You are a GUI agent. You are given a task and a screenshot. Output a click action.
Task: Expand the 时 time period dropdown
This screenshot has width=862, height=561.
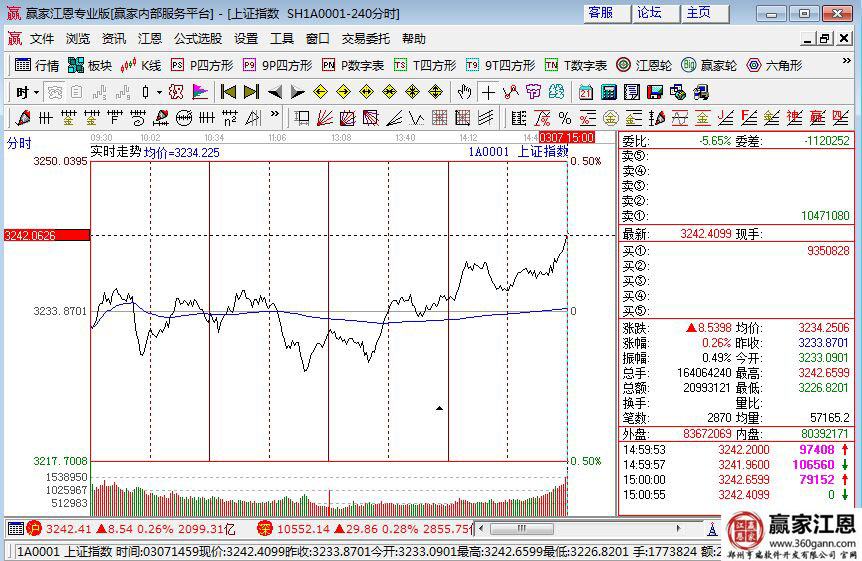(x=27, y=92)
